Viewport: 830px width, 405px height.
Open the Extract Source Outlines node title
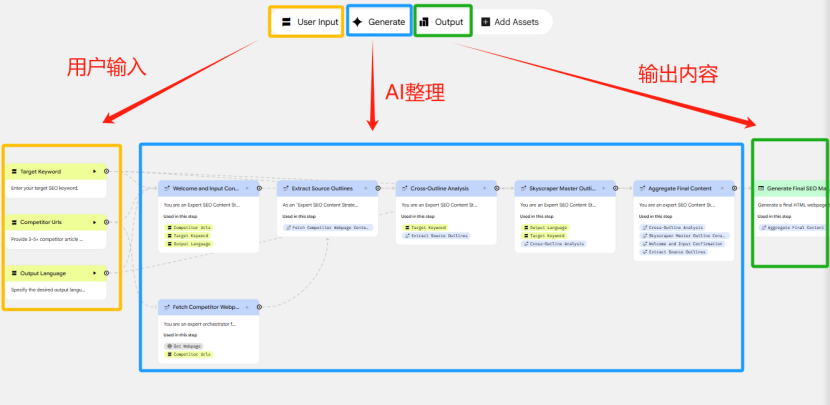click(322, 188)
